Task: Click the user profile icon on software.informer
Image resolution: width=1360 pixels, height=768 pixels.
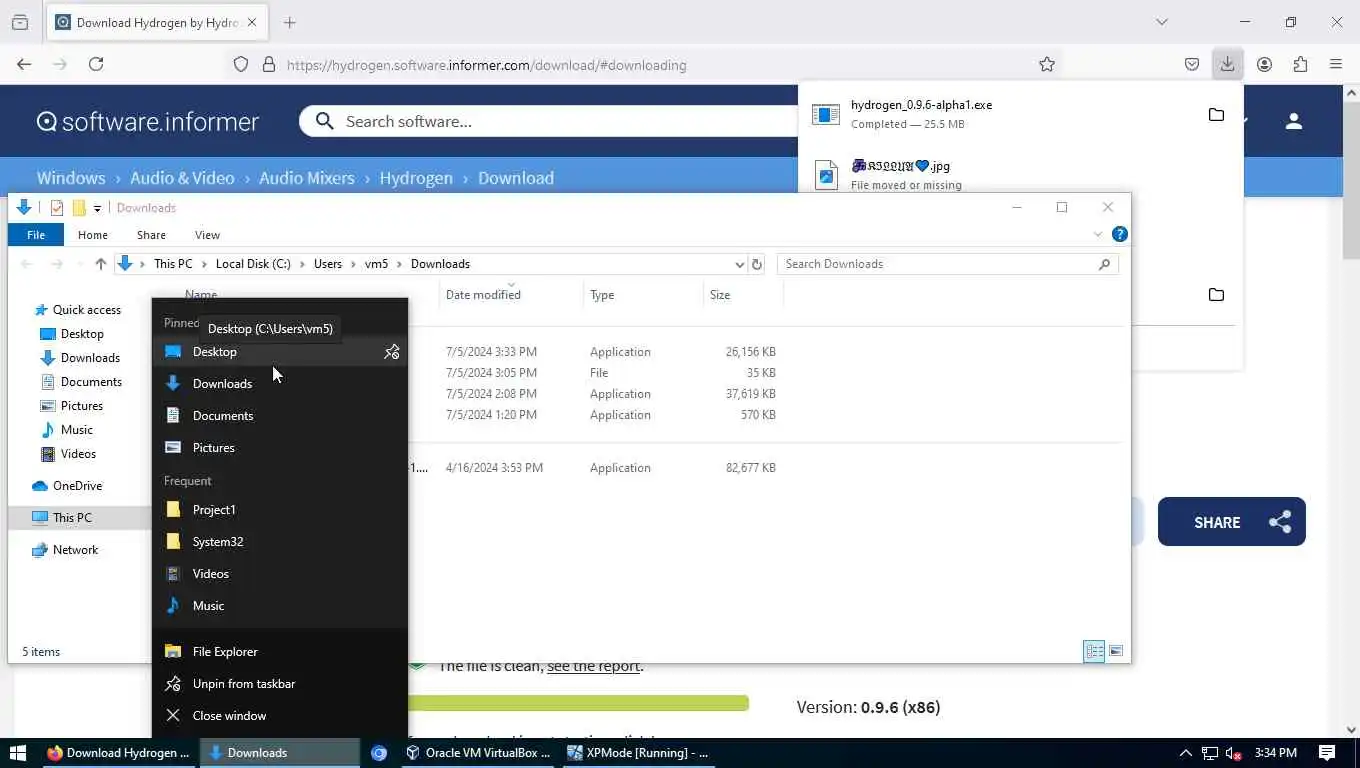Action: point(1294,121)
